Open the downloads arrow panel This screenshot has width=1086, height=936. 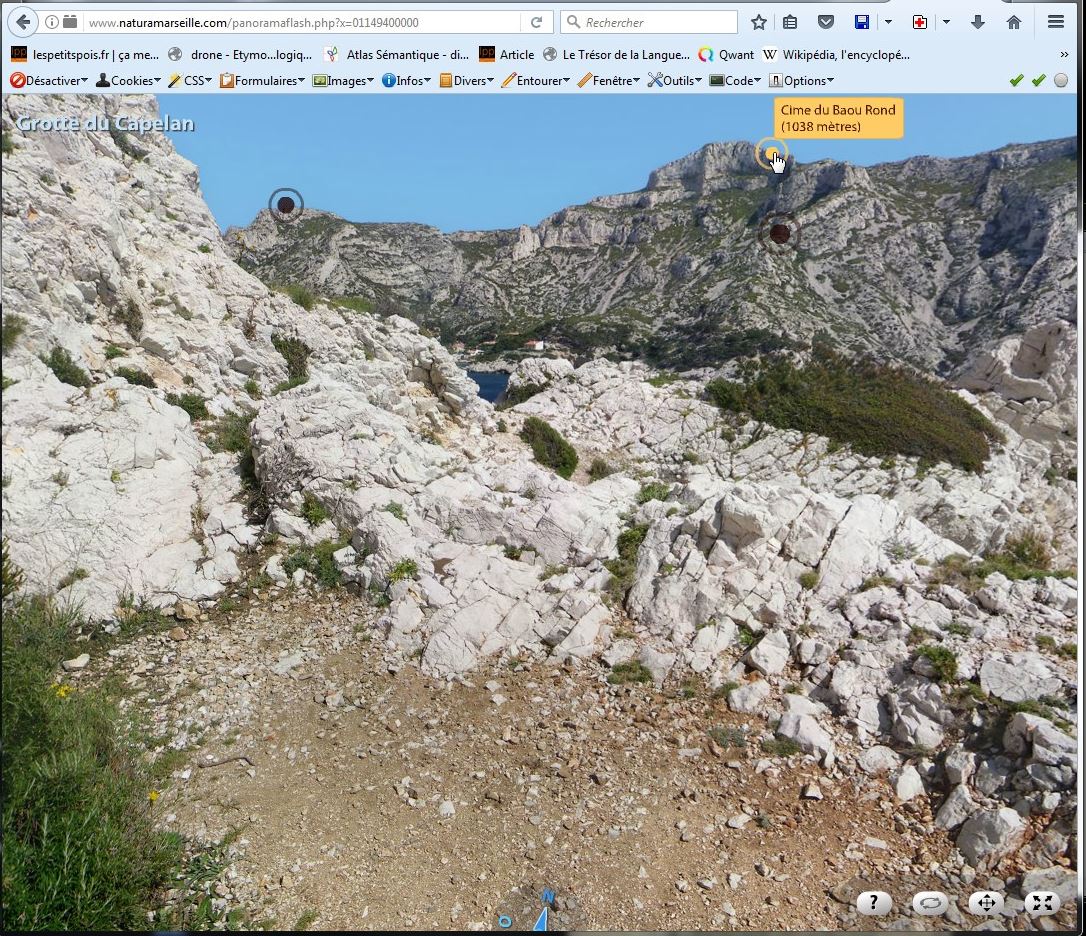(978, 22)
